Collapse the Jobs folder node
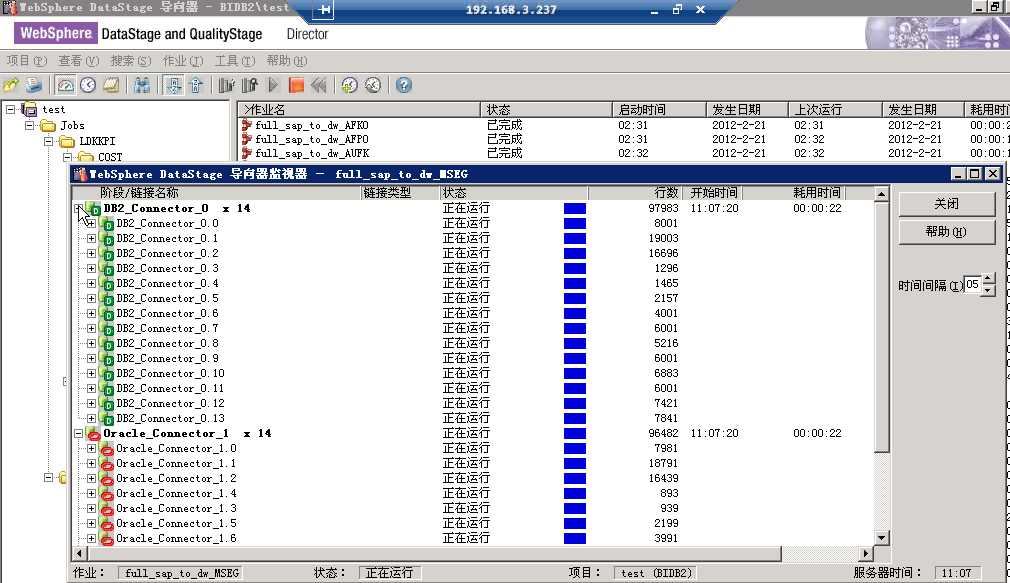 (x=30, y=125)
